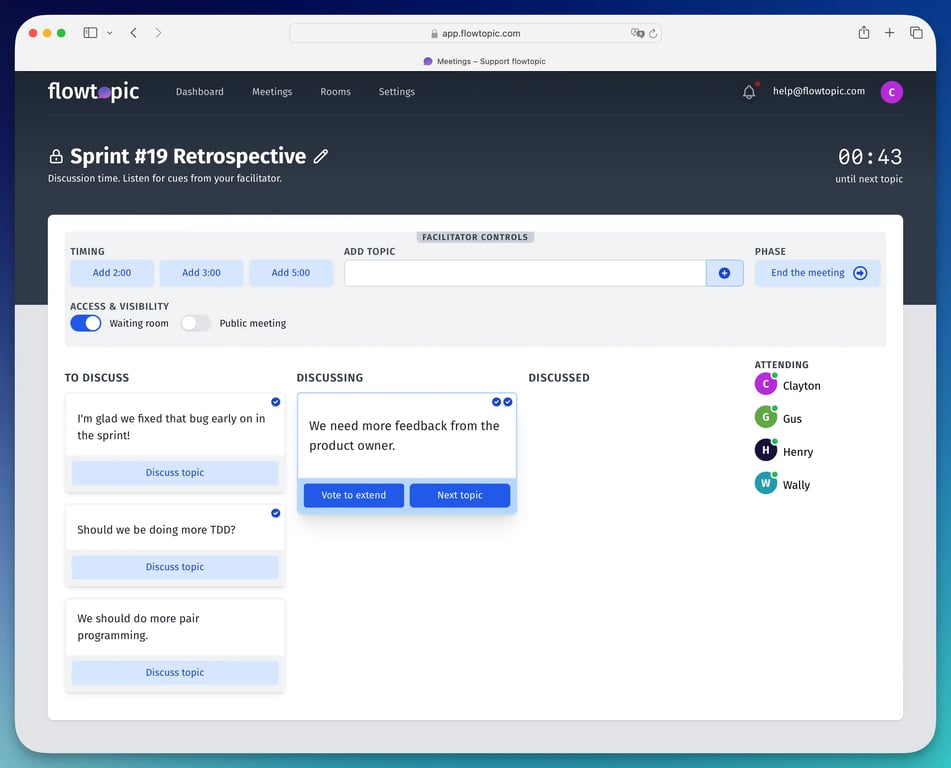This screenshot has width=951, height=768.
Task: Click End the meeting
Action: 818,273
